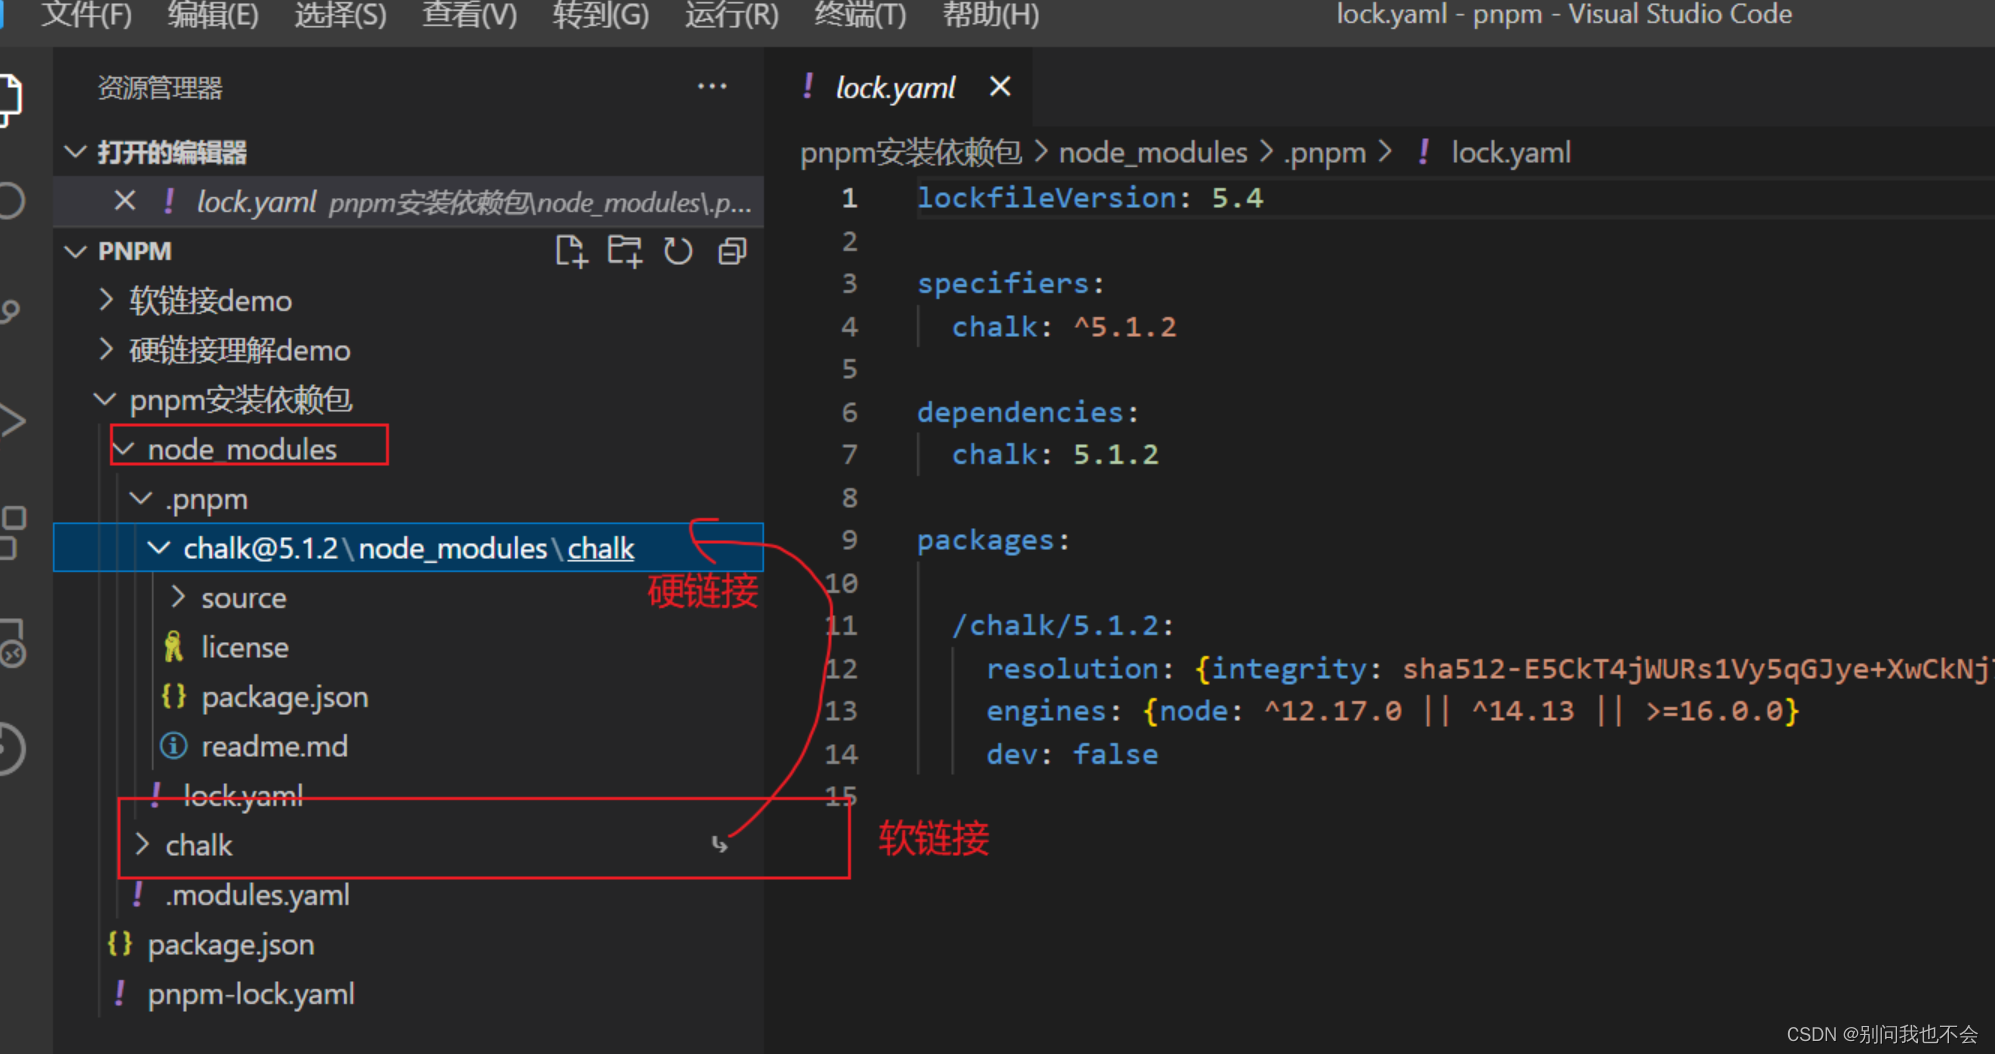Click the symlink arrow icon on chalk row
The width and height of the screenshot is (1995, 1054).
click(x=719, y=845)
